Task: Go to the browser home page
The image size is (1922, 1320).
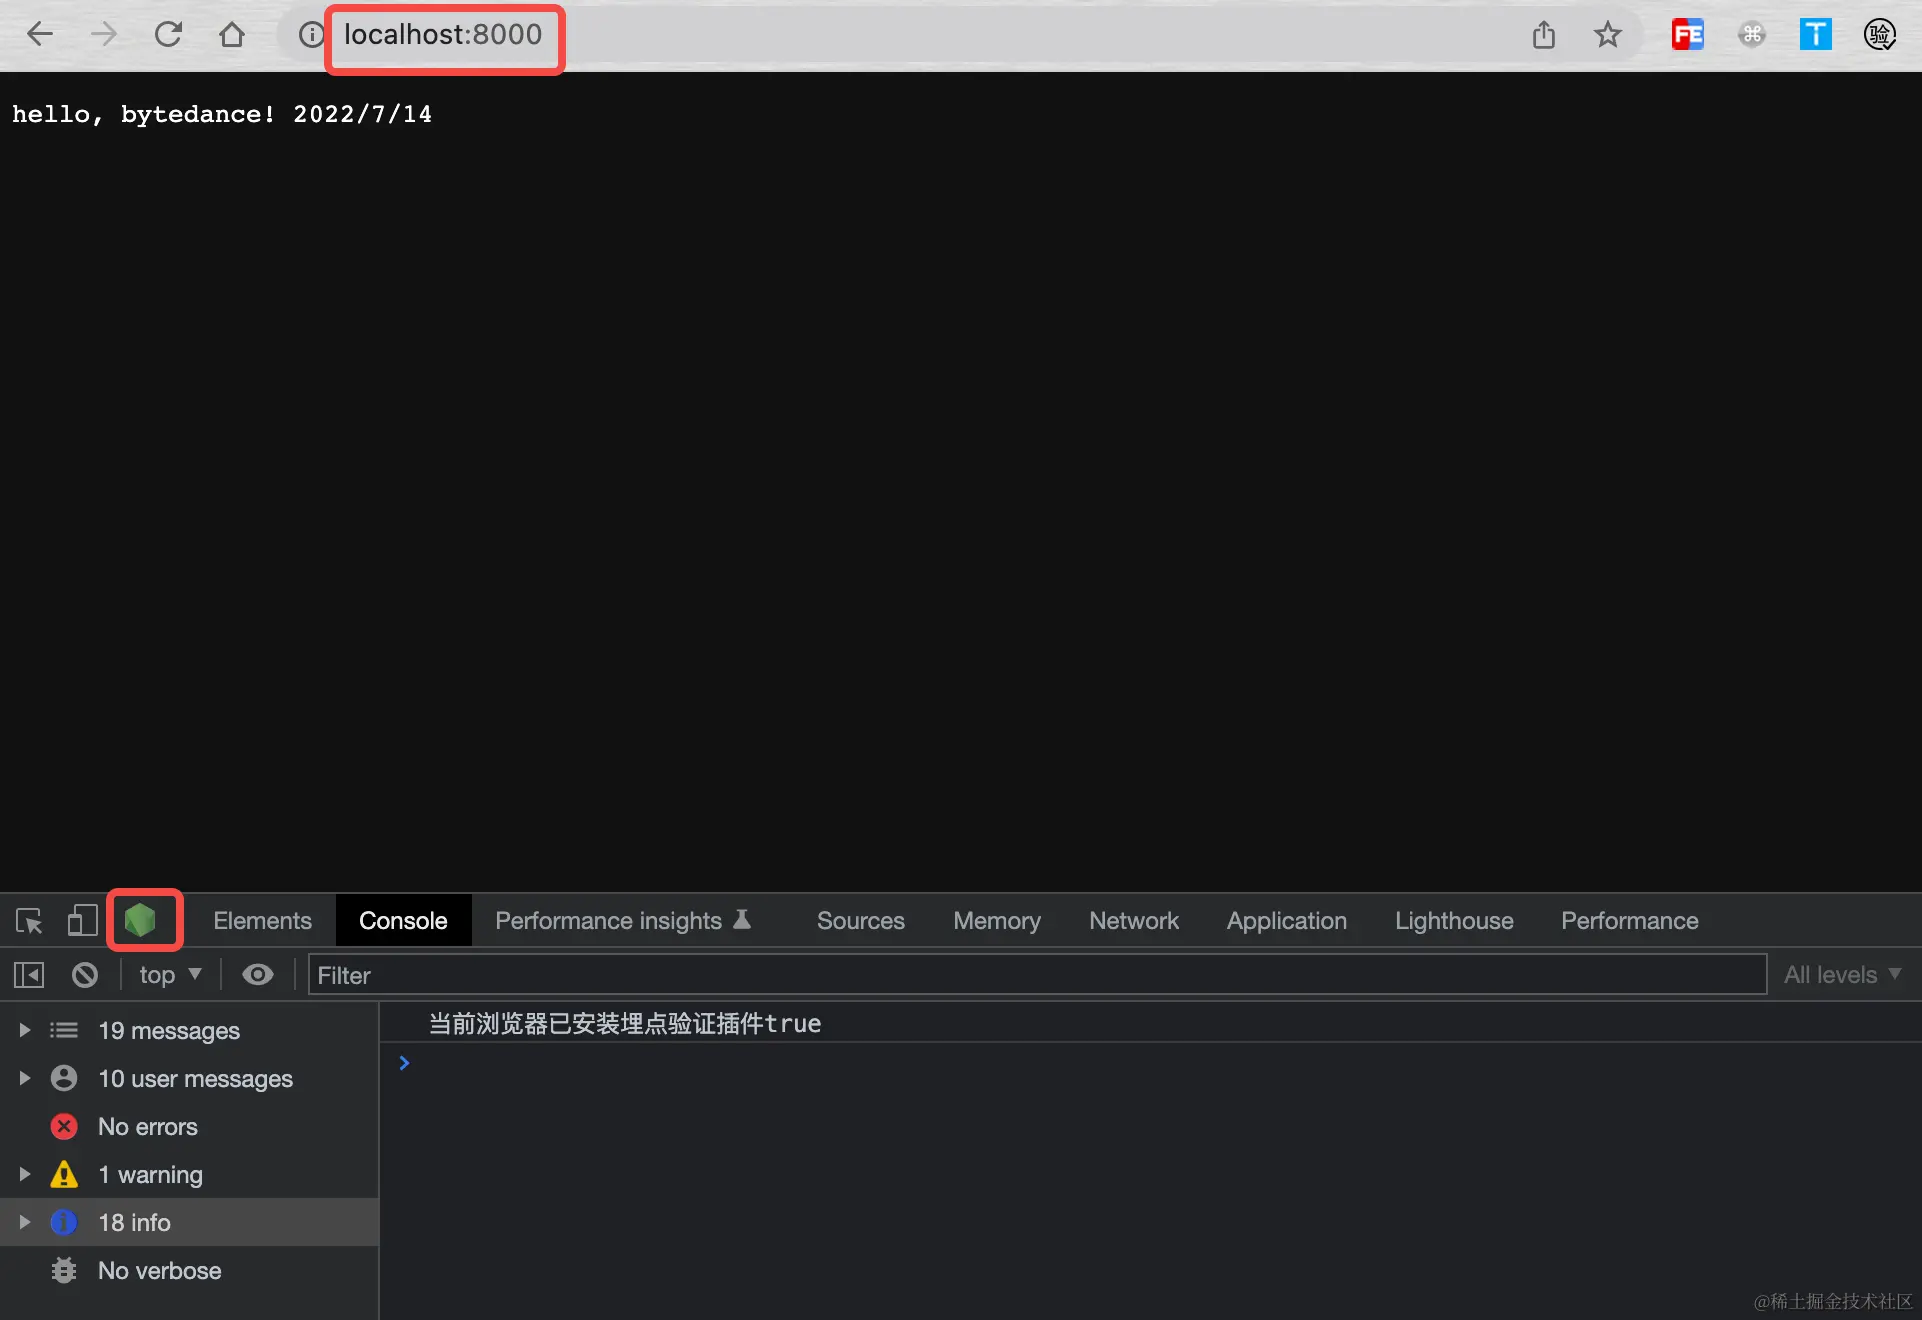Action: (232, 35)
